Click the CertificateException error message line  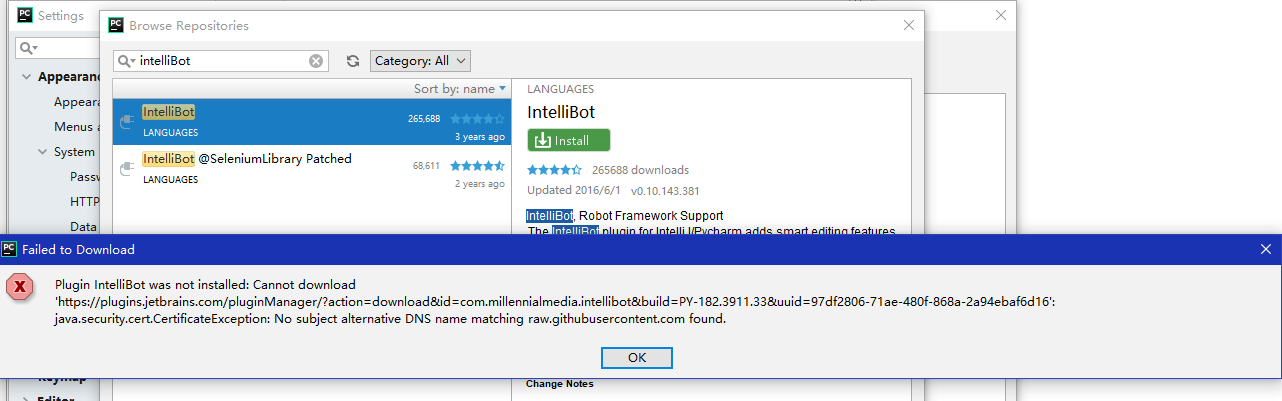(390, 319)
